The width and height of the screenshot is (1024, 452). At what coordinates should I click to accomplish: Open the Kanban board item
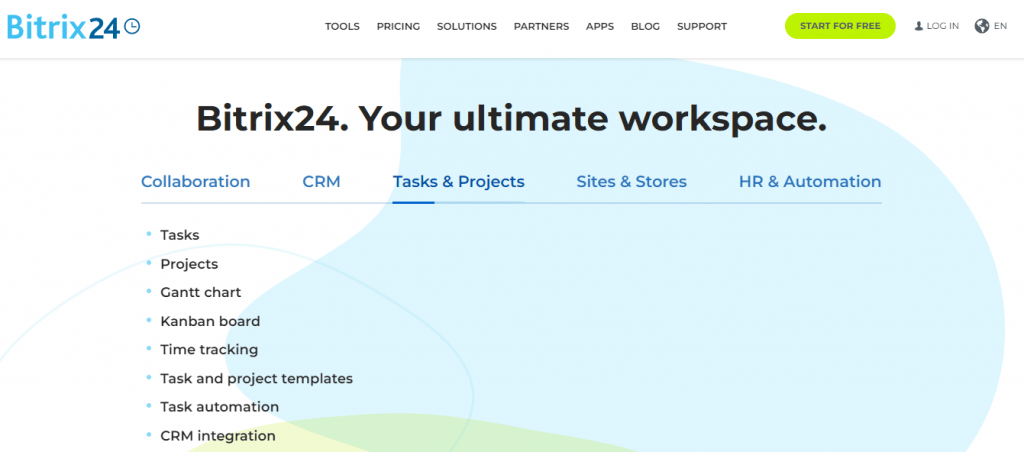pyautogui.click(x=210, y=321)
